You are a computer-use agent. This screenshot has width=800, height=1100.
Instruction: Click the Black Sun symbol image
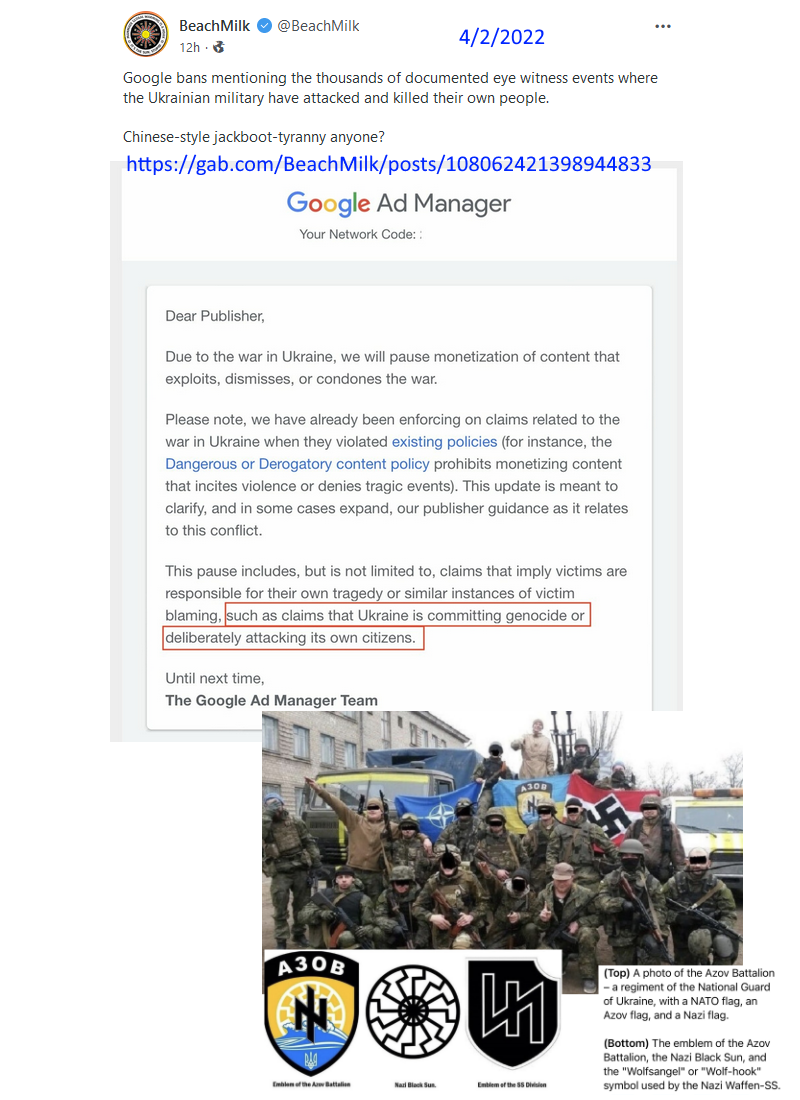click(413, 1012)
